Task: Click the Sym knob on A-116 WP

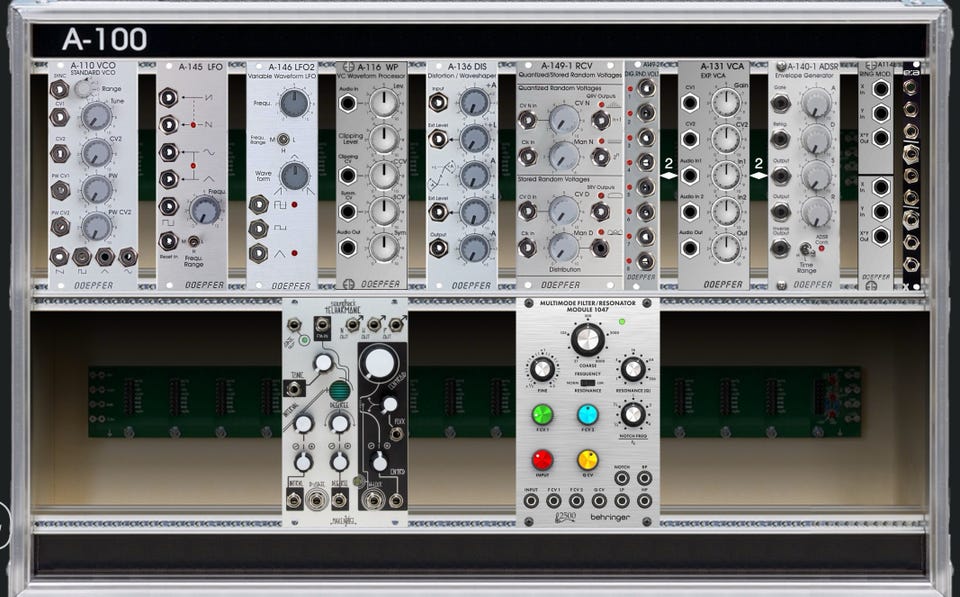Action: [x=384, y=248]
